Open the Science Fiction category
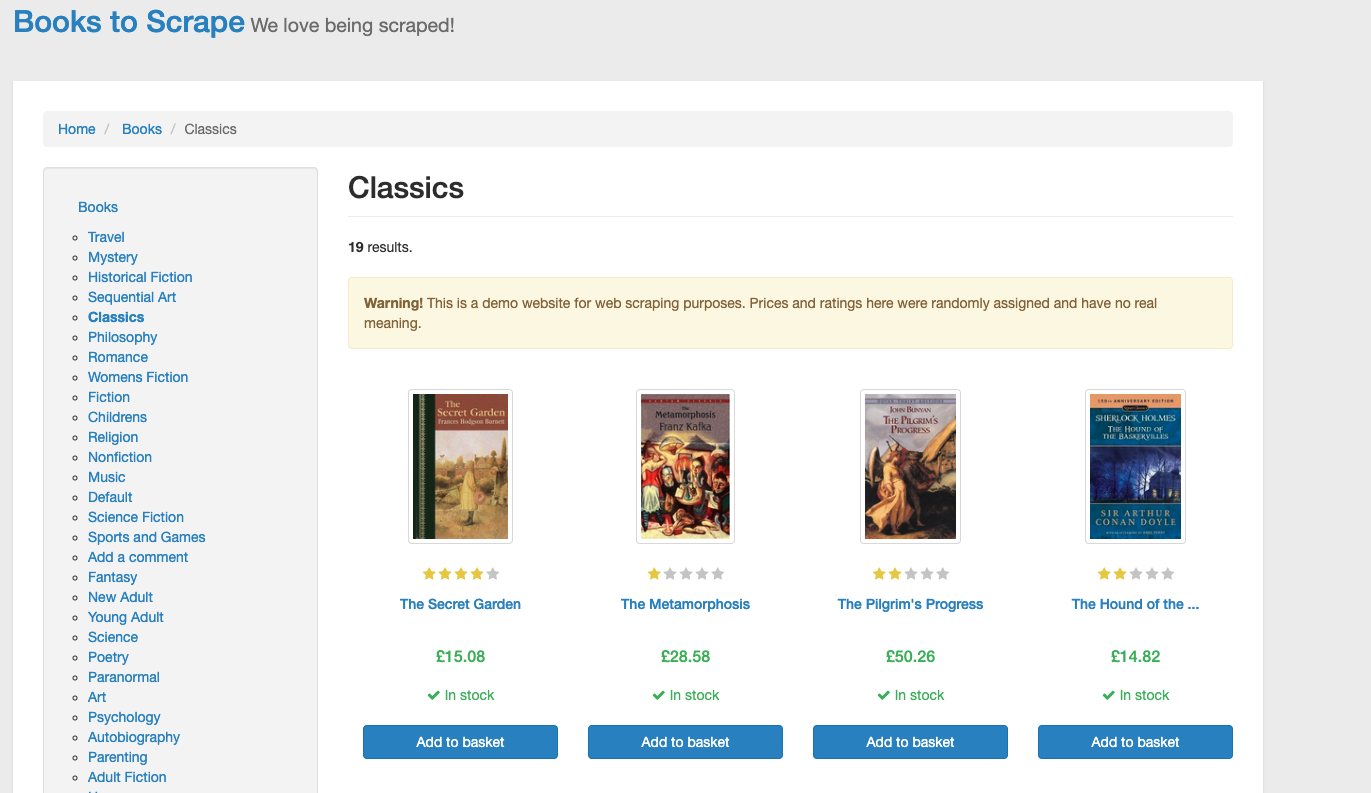The width and height of the screenshot is (1371, 793). point(135,517)
